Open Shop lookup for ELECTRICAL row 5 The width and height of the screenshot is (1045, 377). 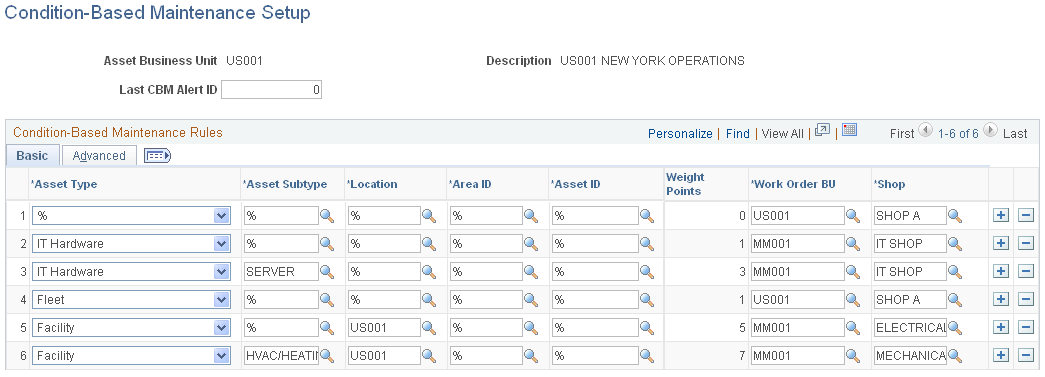pyautogui.click(x=955, y=328)
